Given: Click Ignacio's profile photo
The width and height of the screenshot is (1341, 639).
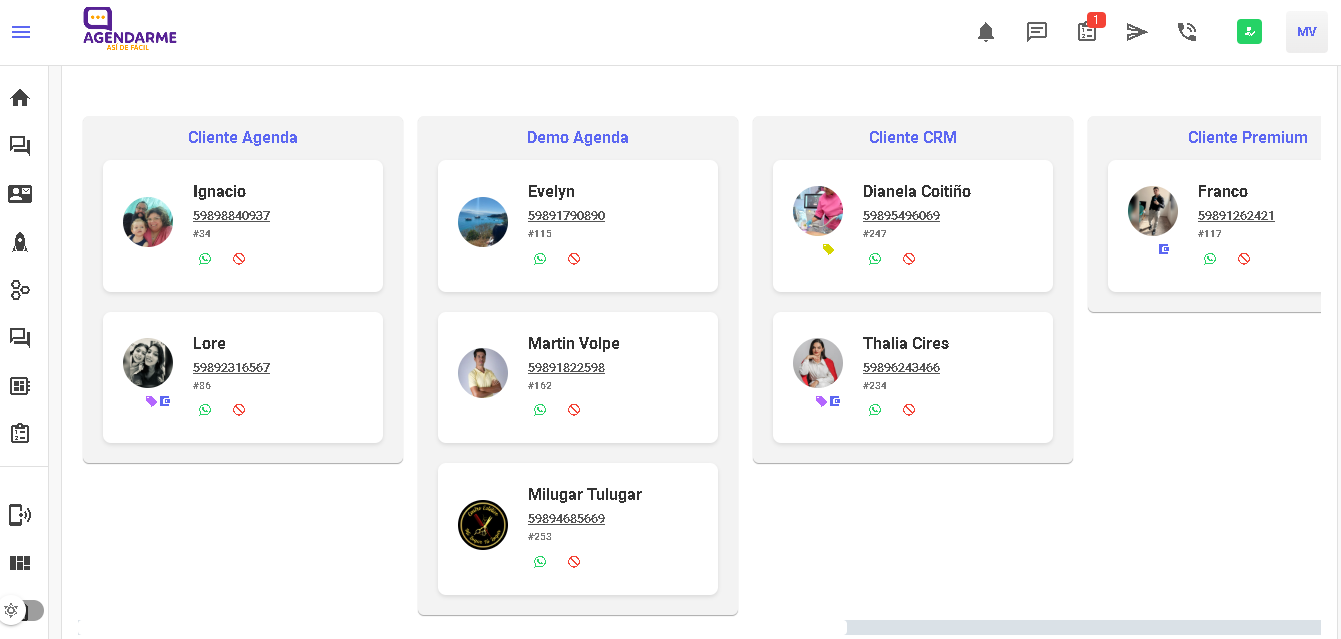Looking at the screenshot, I should (x=148, y=222).
